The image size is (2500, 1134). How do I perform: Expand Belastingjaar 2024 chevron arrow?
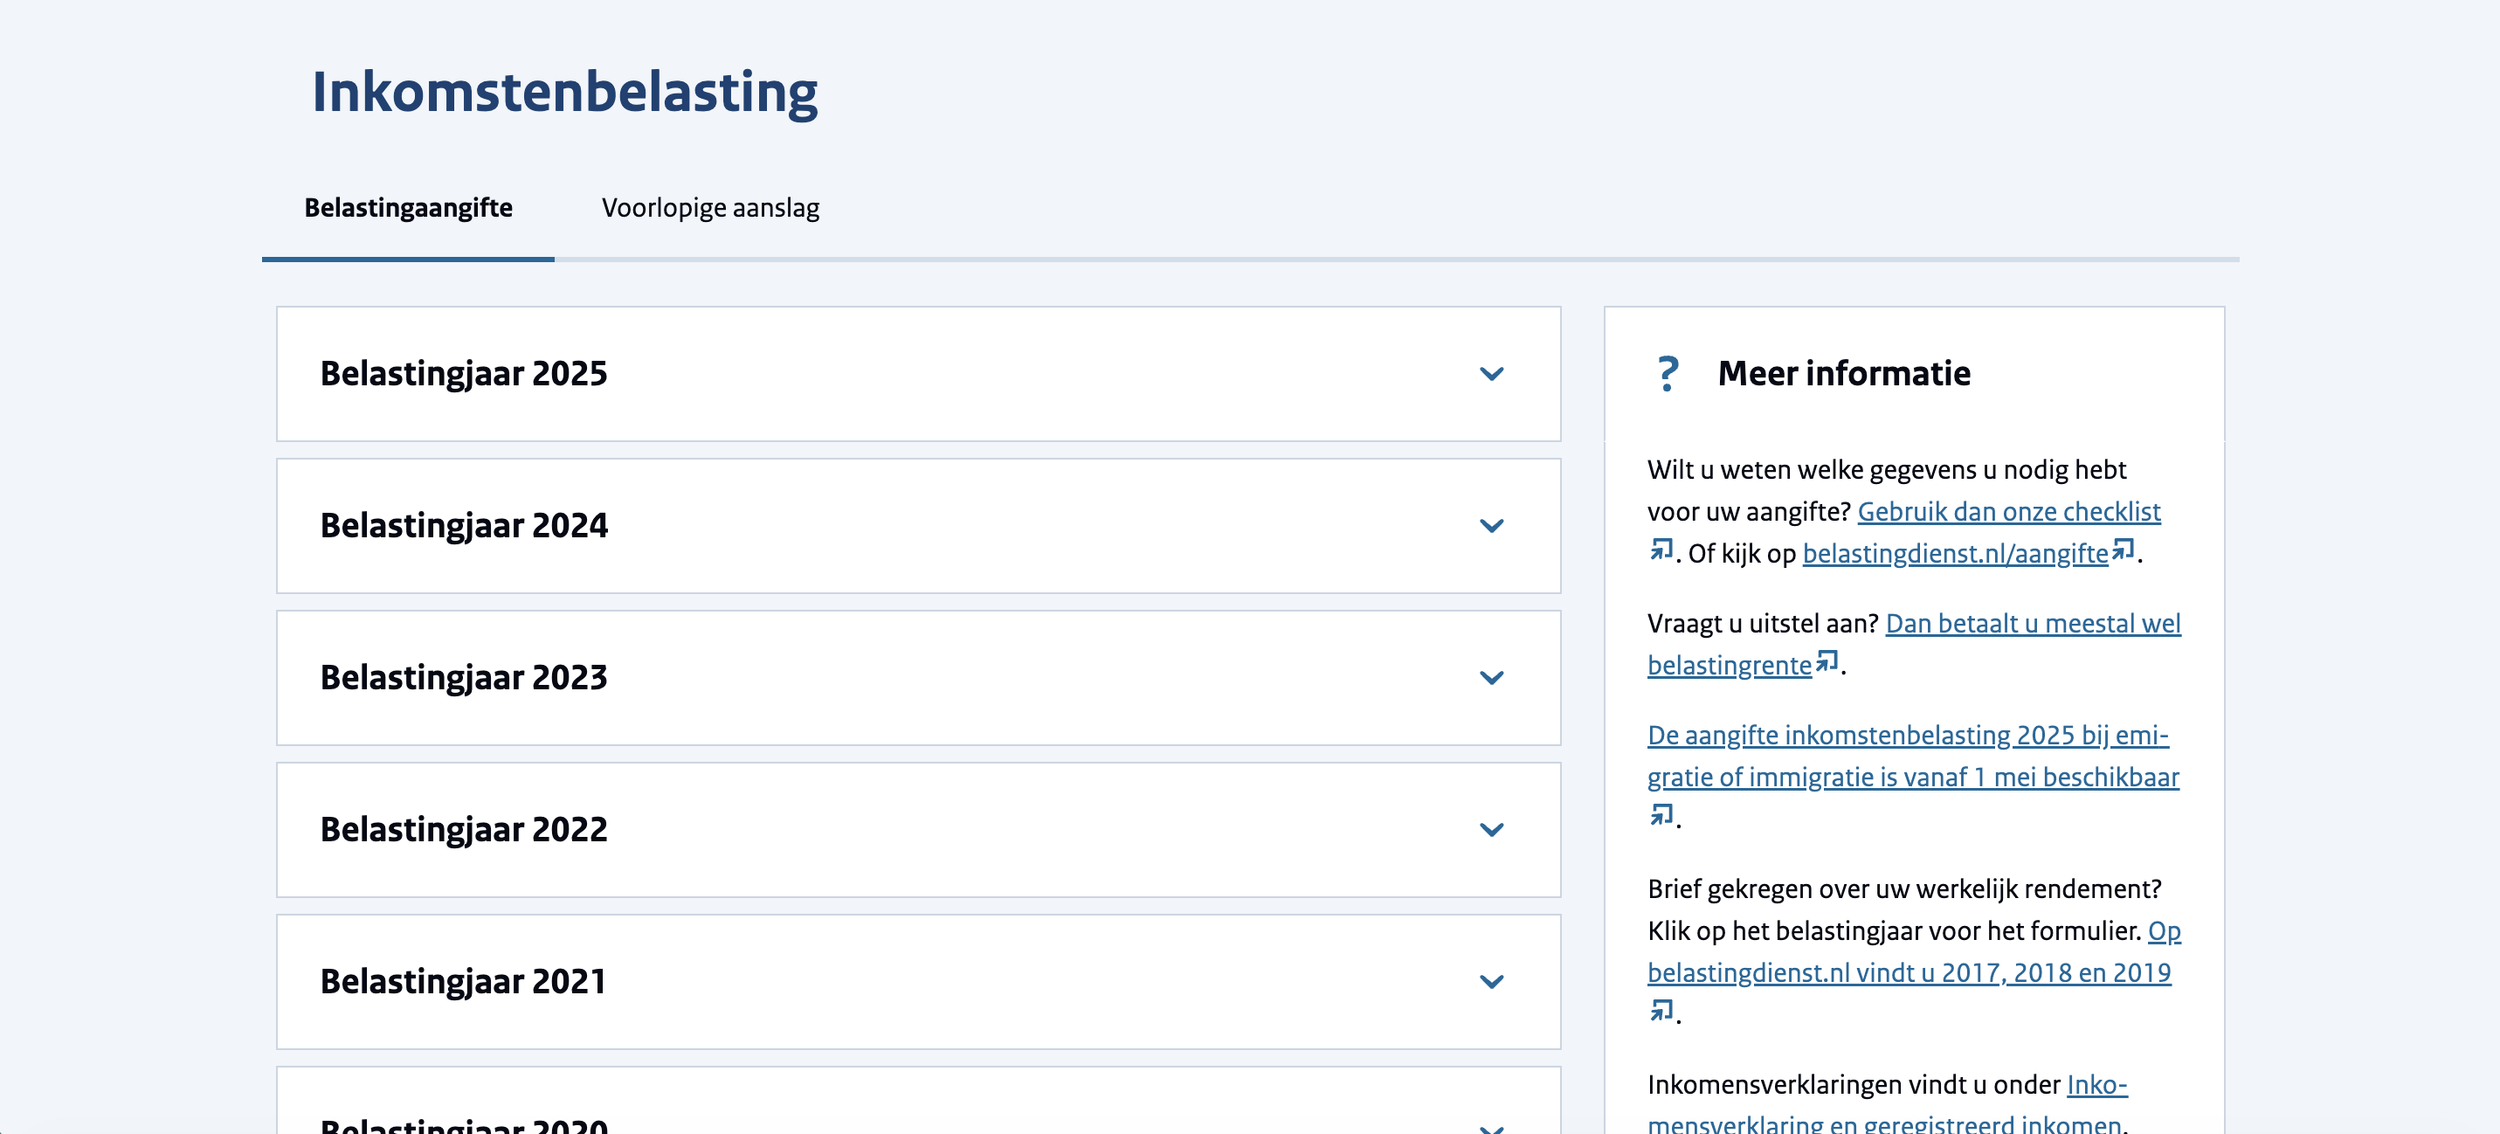click(1491, 526)
